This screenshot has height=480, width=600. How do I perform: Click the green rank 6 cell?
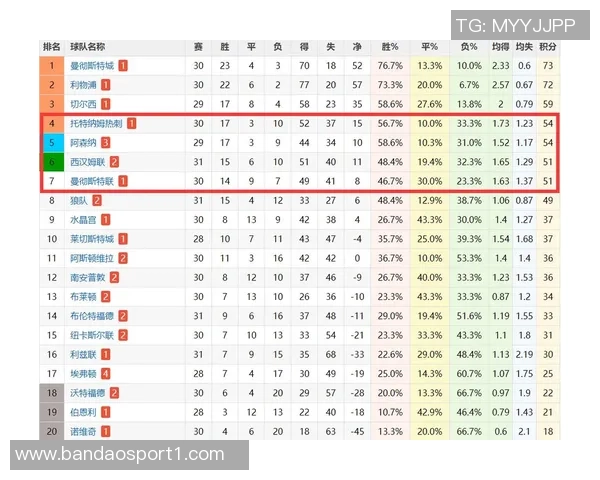52,162
